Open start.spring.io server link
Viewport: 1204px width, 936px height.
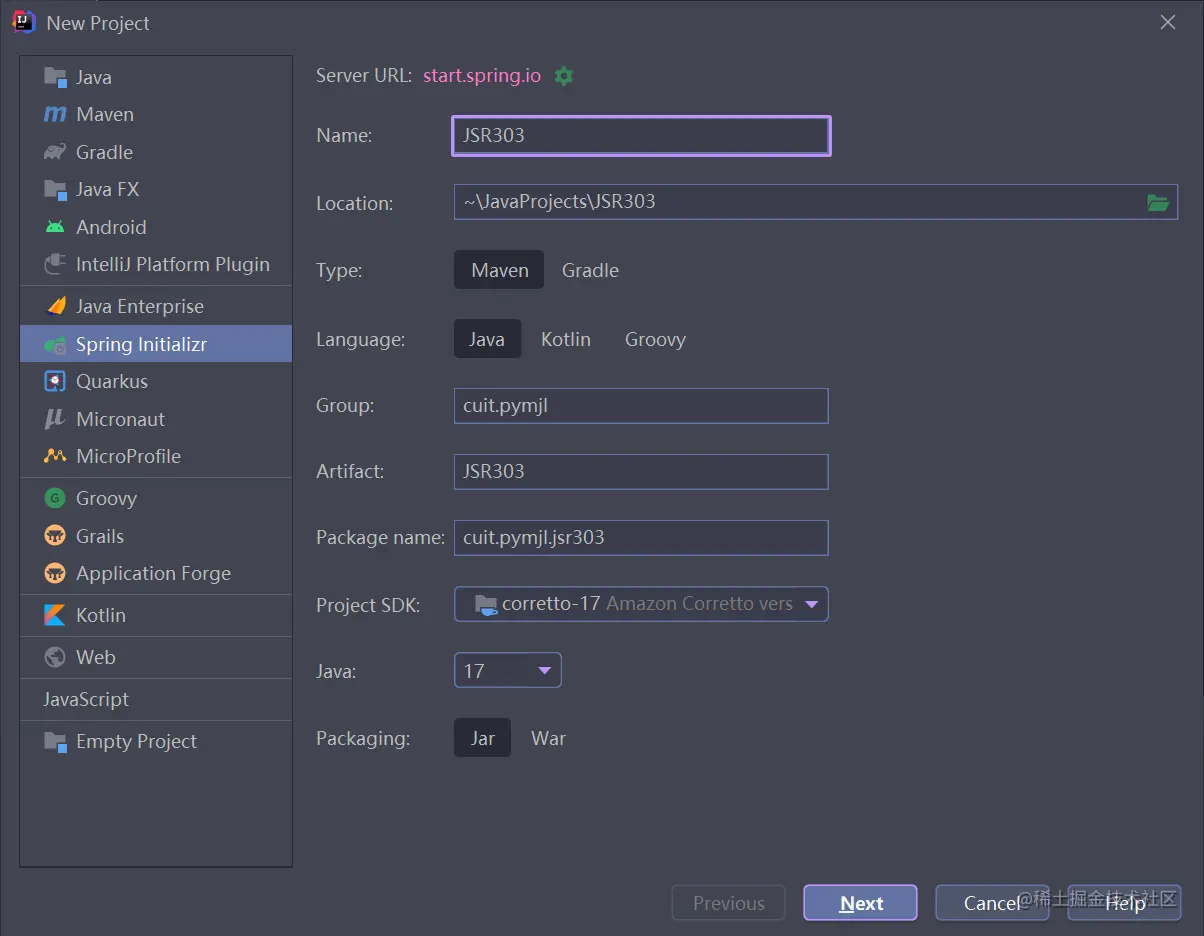click(x=482, y=76)
